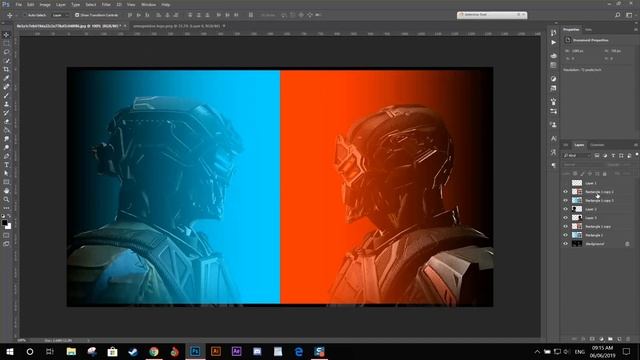This screenshot has height=360, width=640.
Task: Show the hidden Layer 1 at top
Action: (x=566, y=183)
